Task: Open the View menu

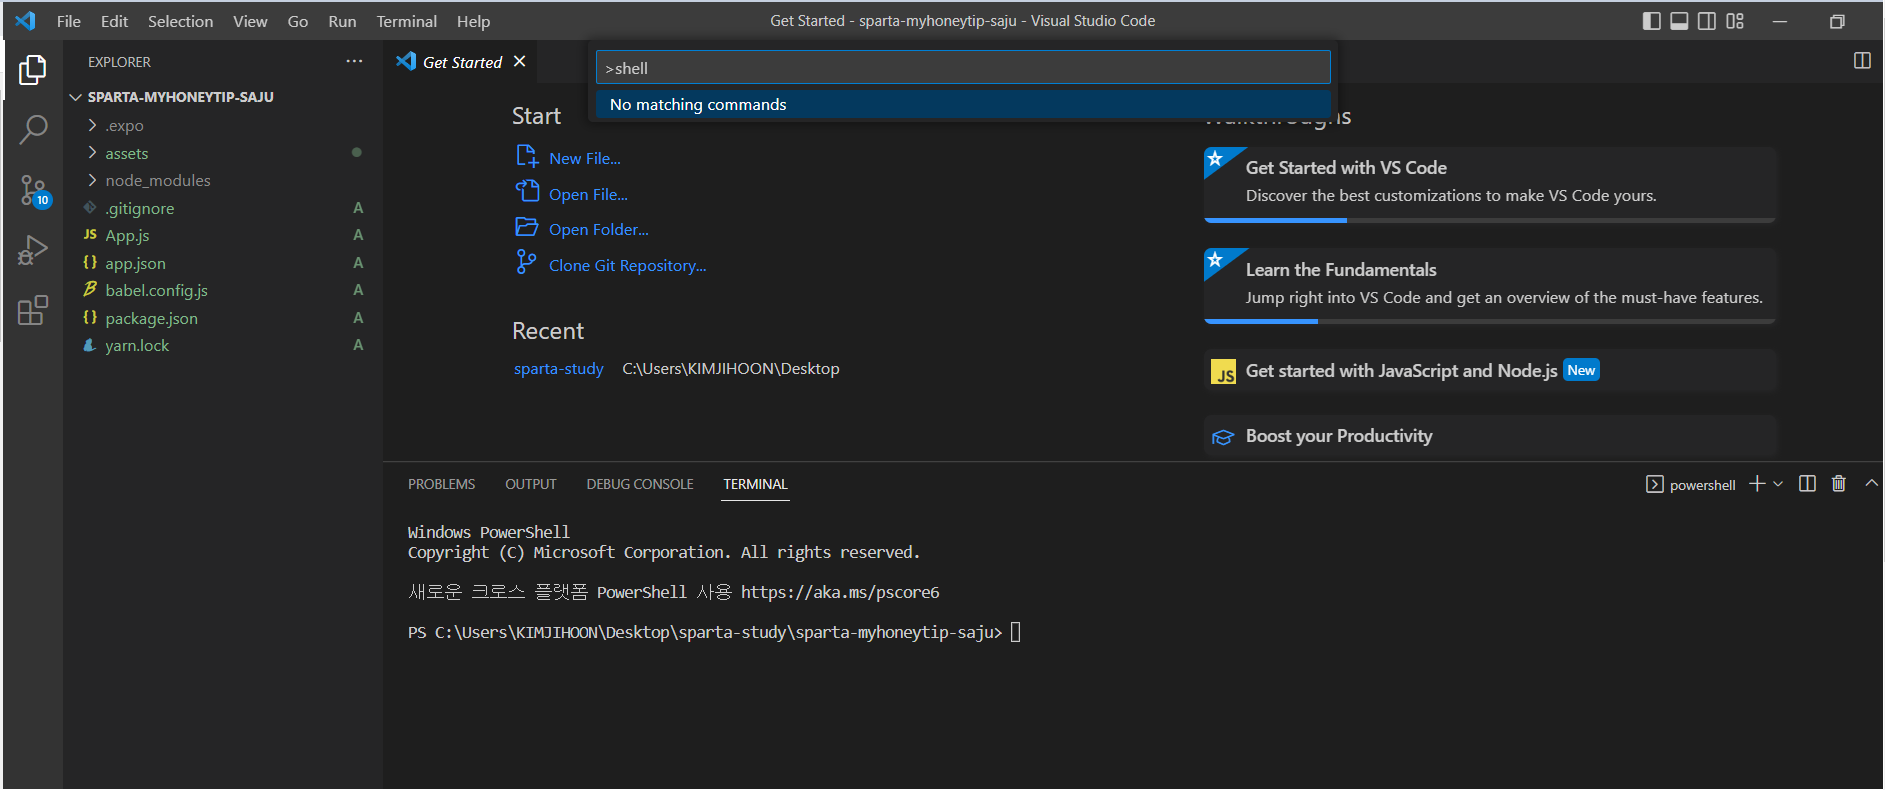Action: tap(250, 21)
